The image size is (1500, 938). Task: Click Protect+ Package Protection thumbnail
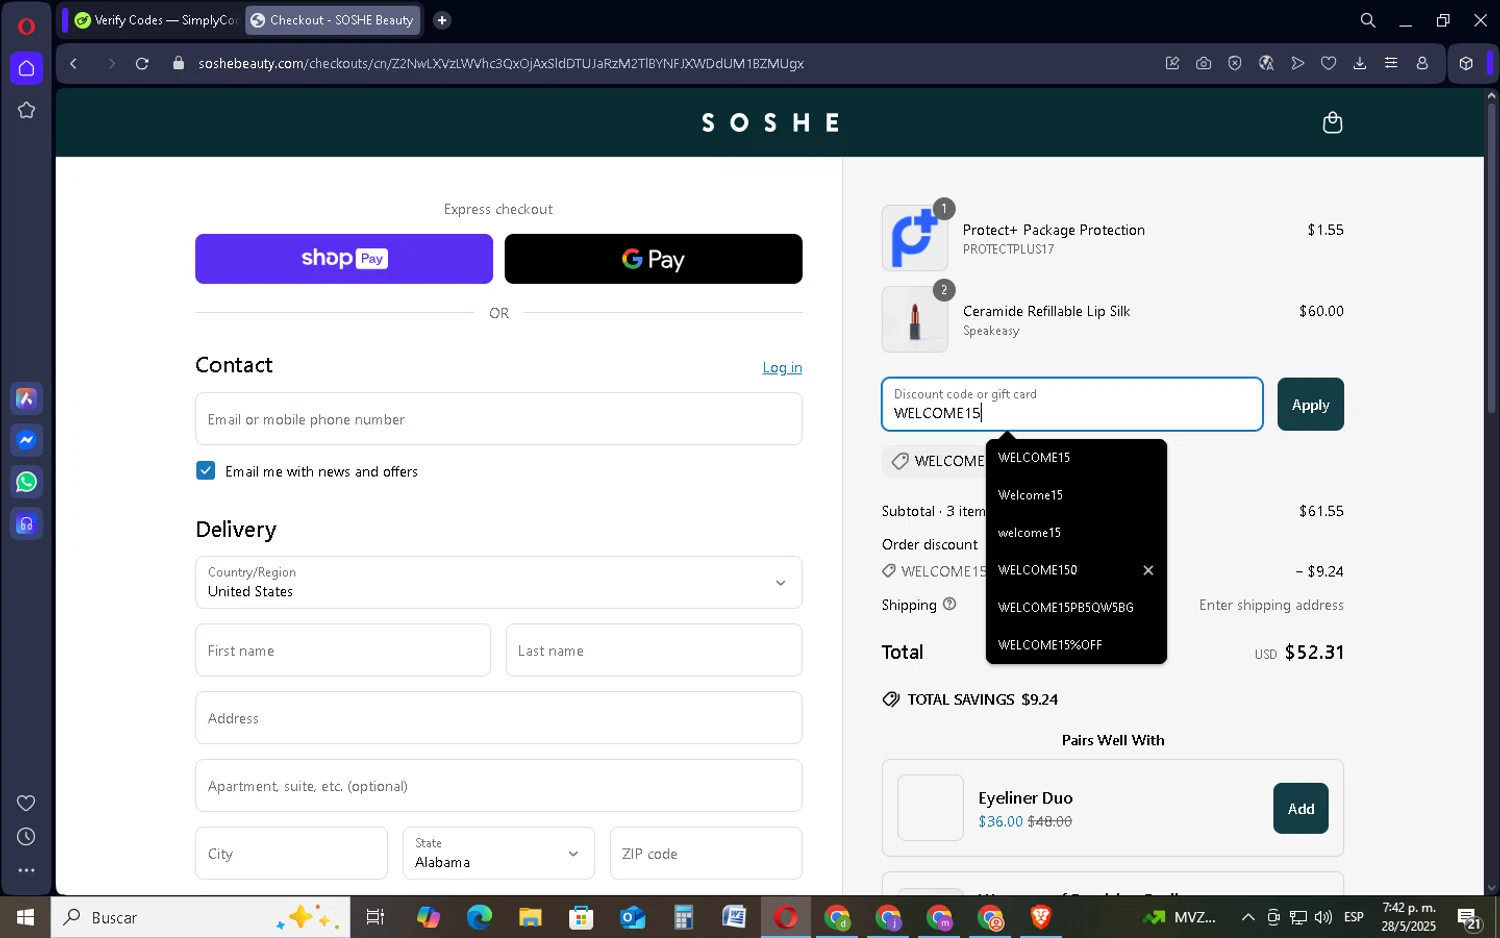point(914,238)
